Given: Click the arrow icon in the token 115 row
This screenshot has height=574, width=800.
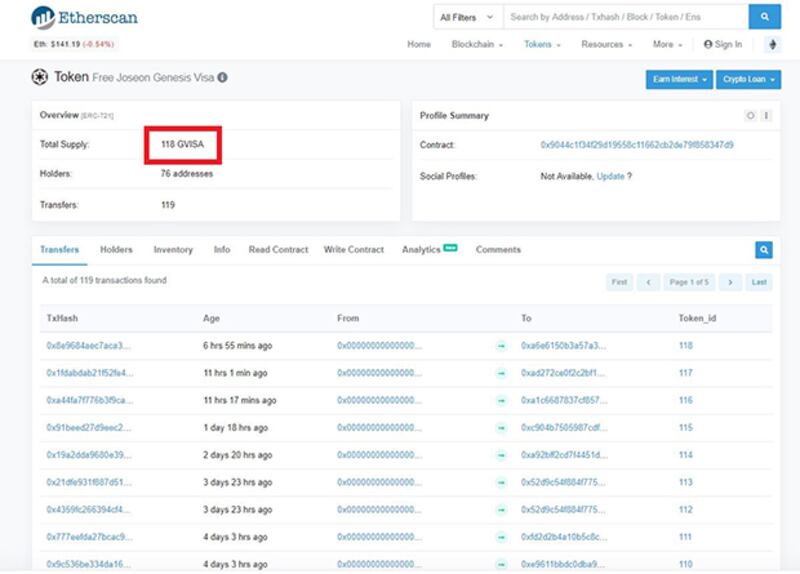Looking at the screenshot, I should [x=501, y=428].
